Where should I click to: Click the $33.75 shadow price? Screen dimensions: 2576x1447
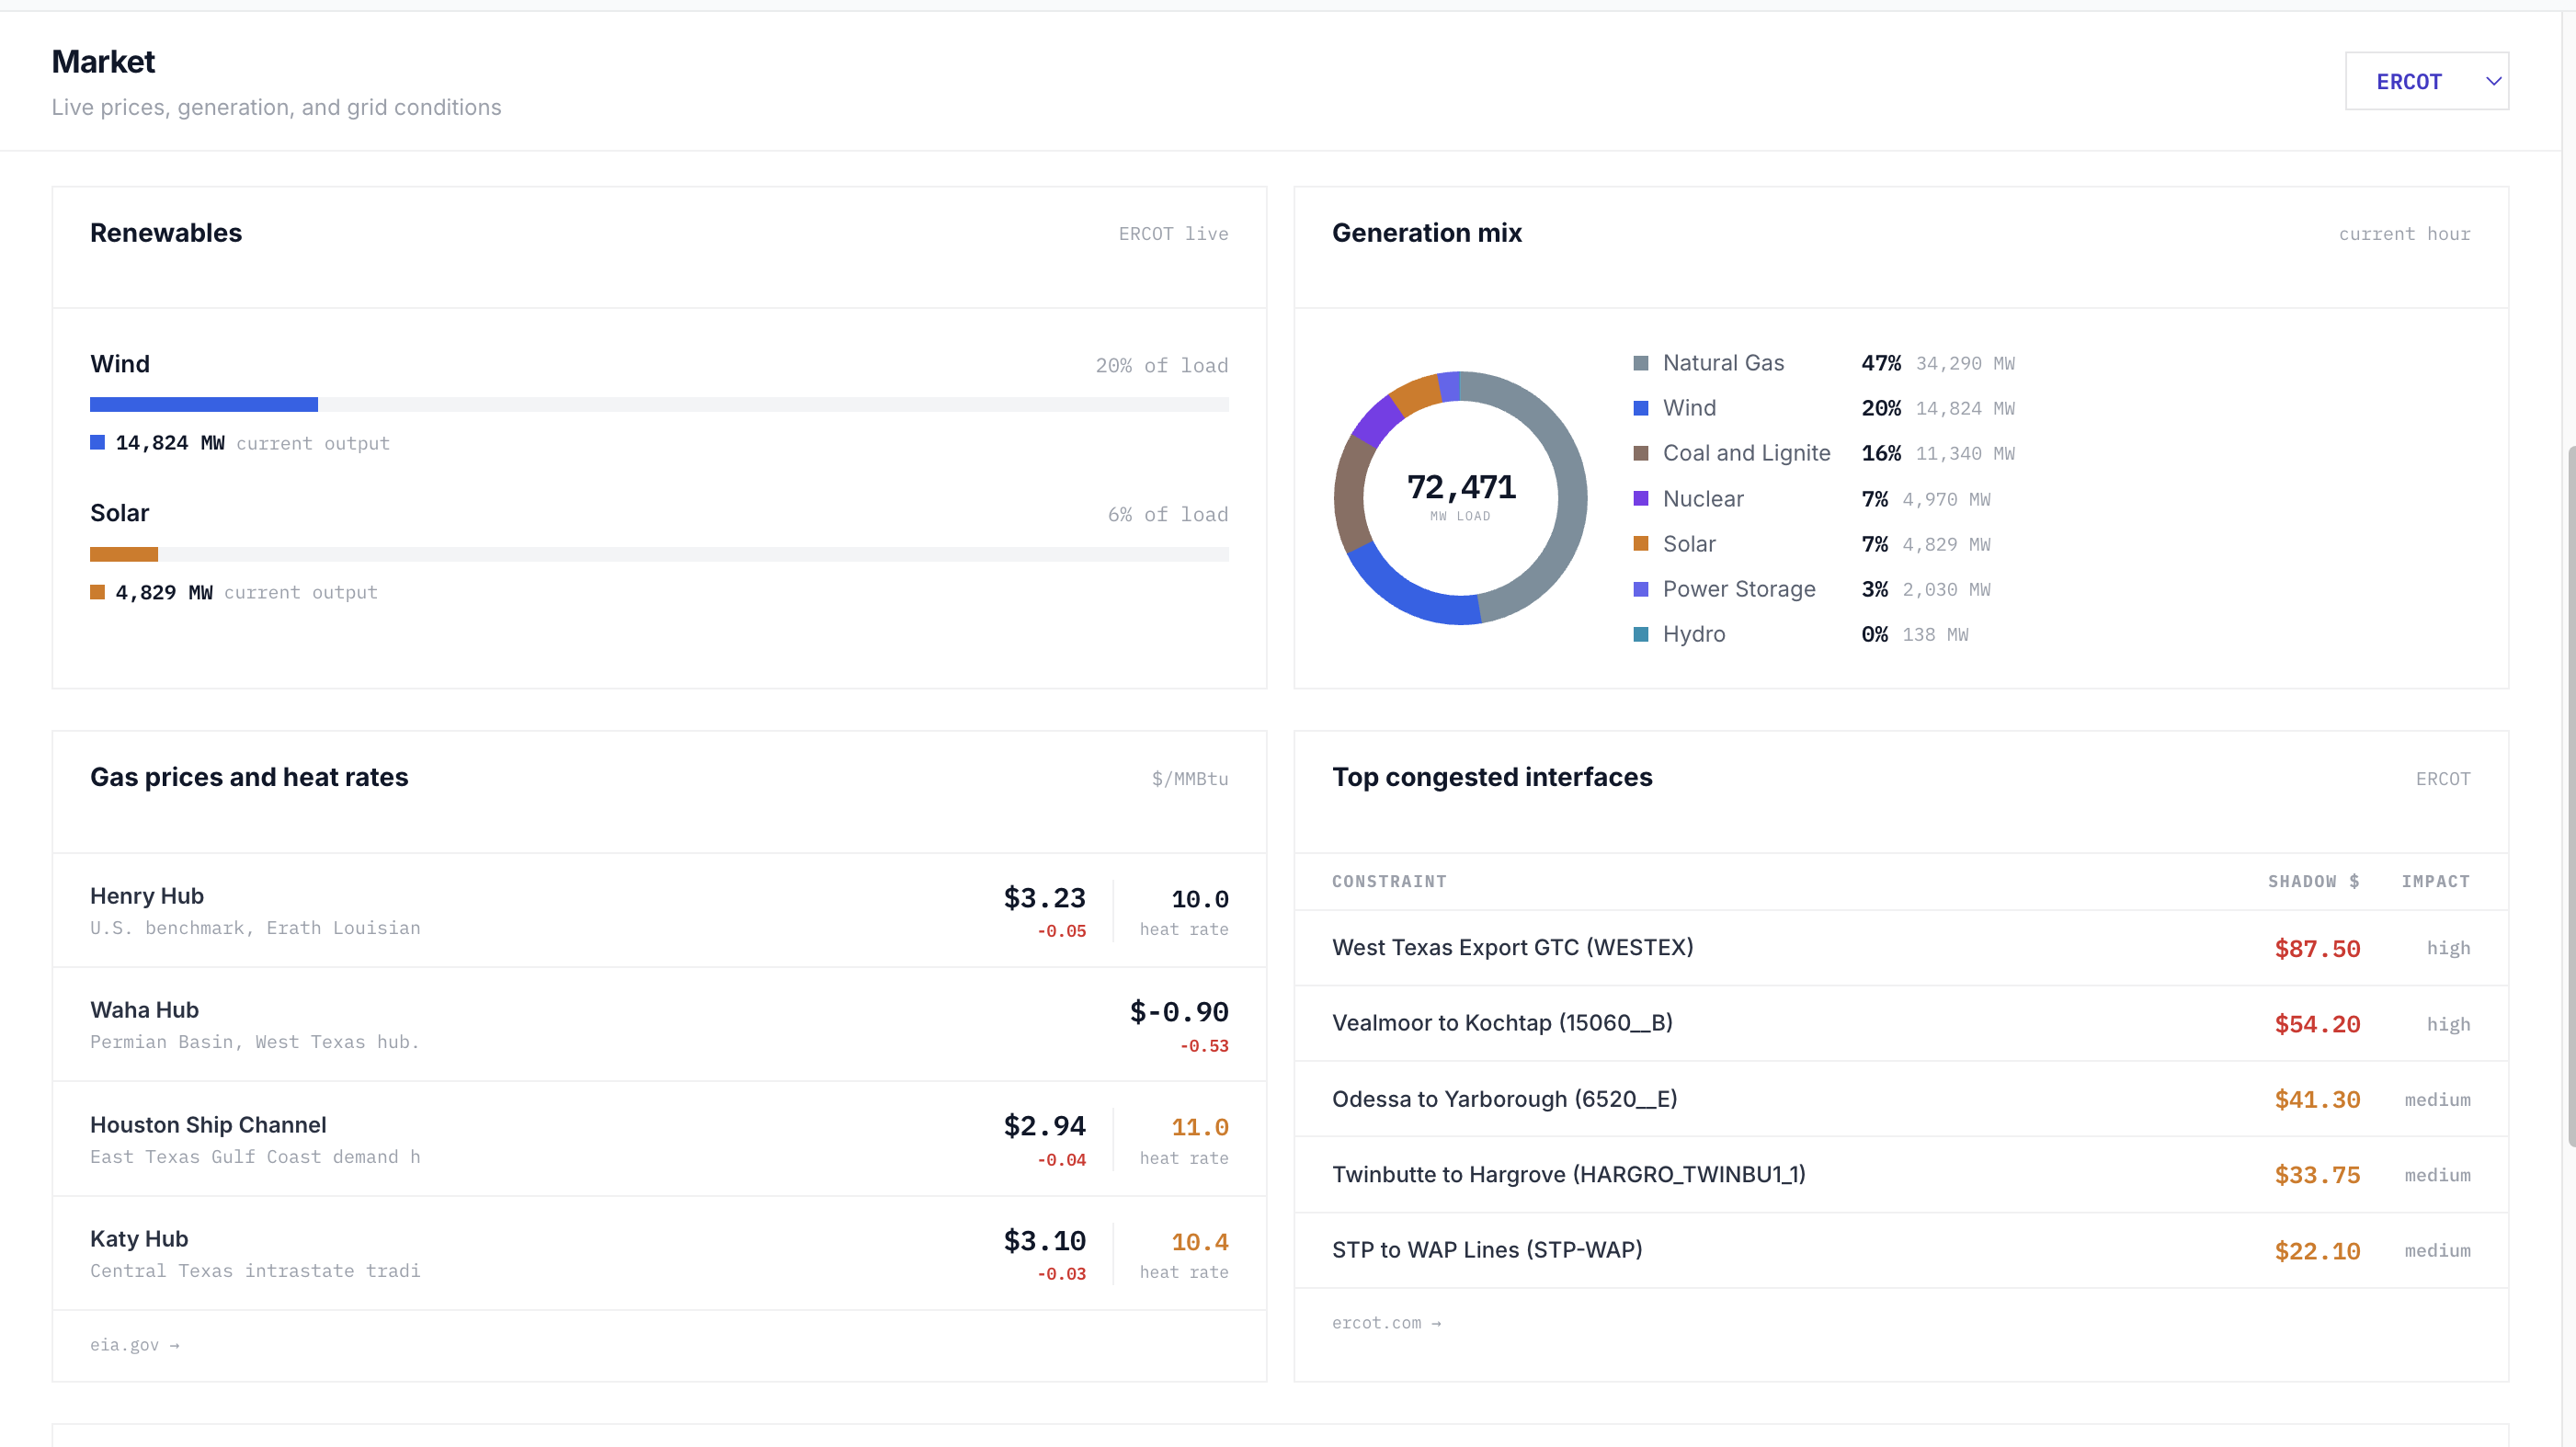click(x=2317, y=1175)
